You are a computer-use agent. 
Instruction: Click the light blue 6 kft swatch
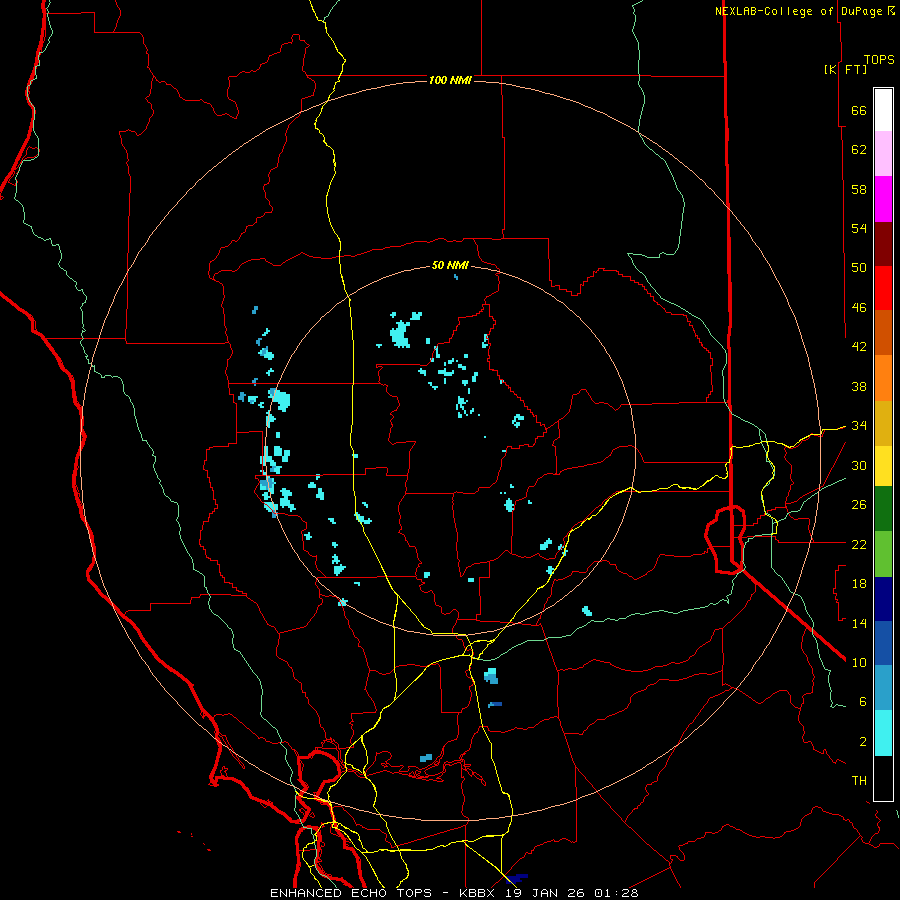click(x=883, y=688)
